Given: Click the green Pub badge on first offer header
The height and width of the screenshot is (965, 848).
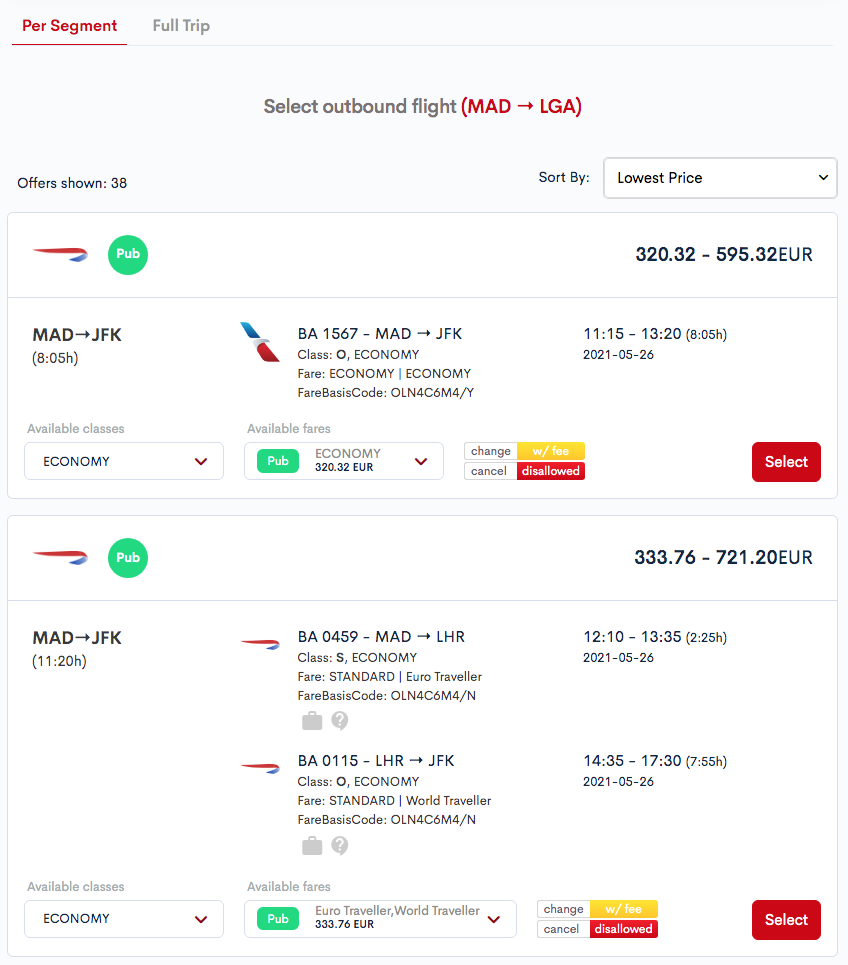Looking at the screenshot, I should [x=128, y=254].
